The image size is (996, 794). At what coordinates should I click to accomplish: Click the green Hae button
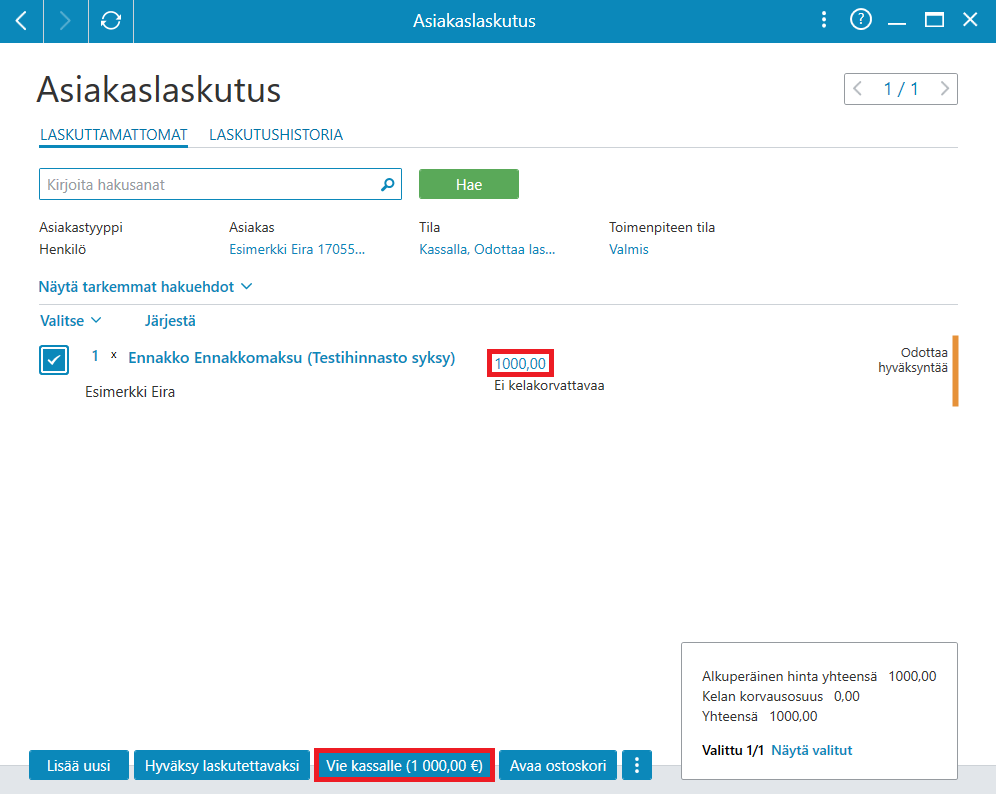(469, 184)
